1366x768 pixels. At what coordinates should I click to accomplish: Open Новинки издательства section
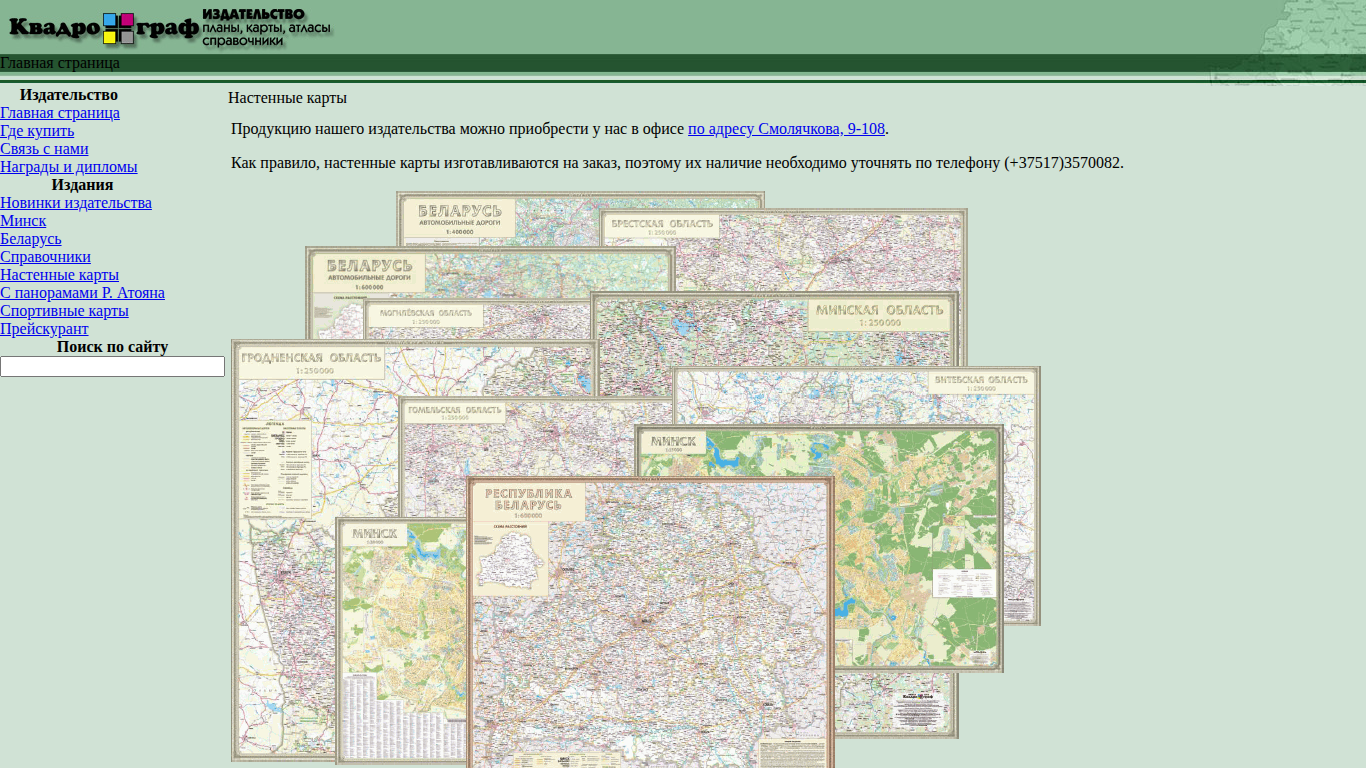click(76, 203)
